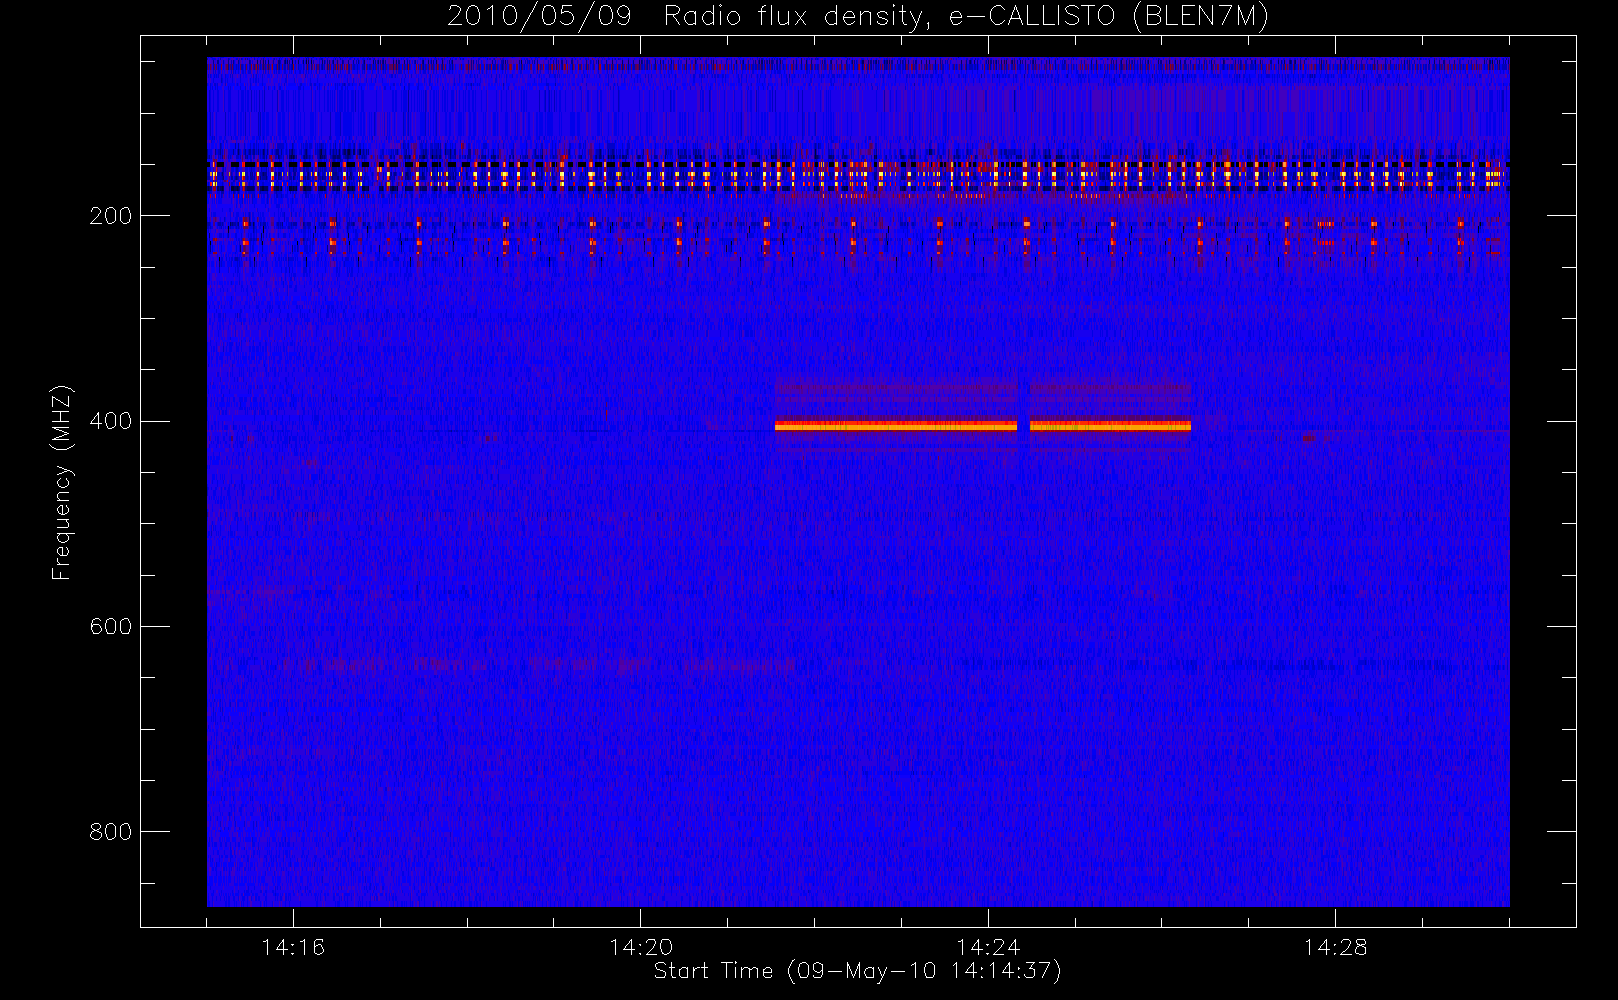Click the 'Start Time (09-May-10 14:14:37)' label
1618x1000 pixels.
pos(857,971)
